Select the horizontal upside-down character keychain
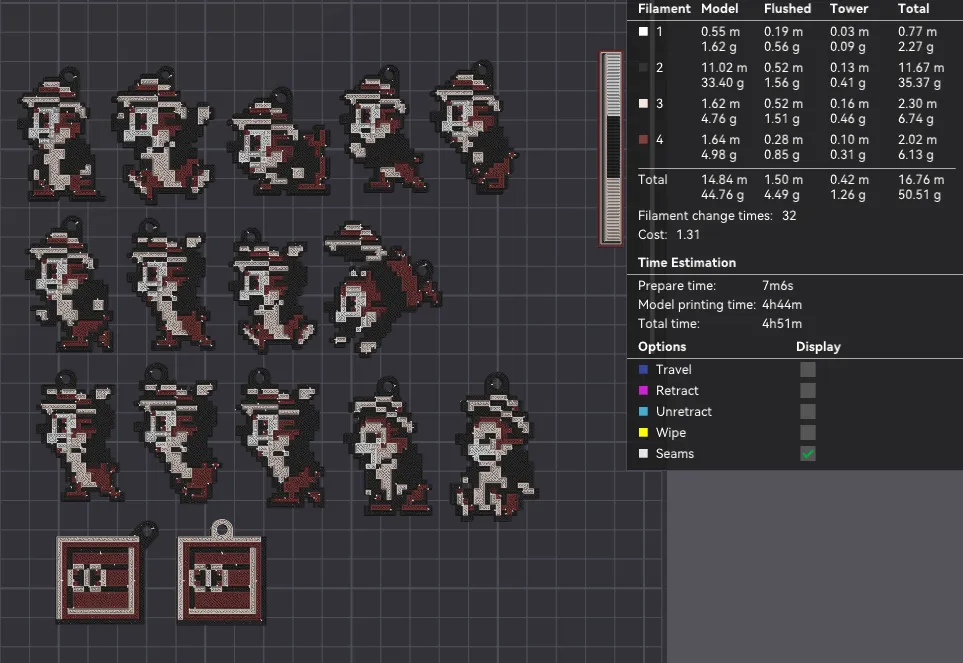Screen dimensions: 963x663 (382, 289)
